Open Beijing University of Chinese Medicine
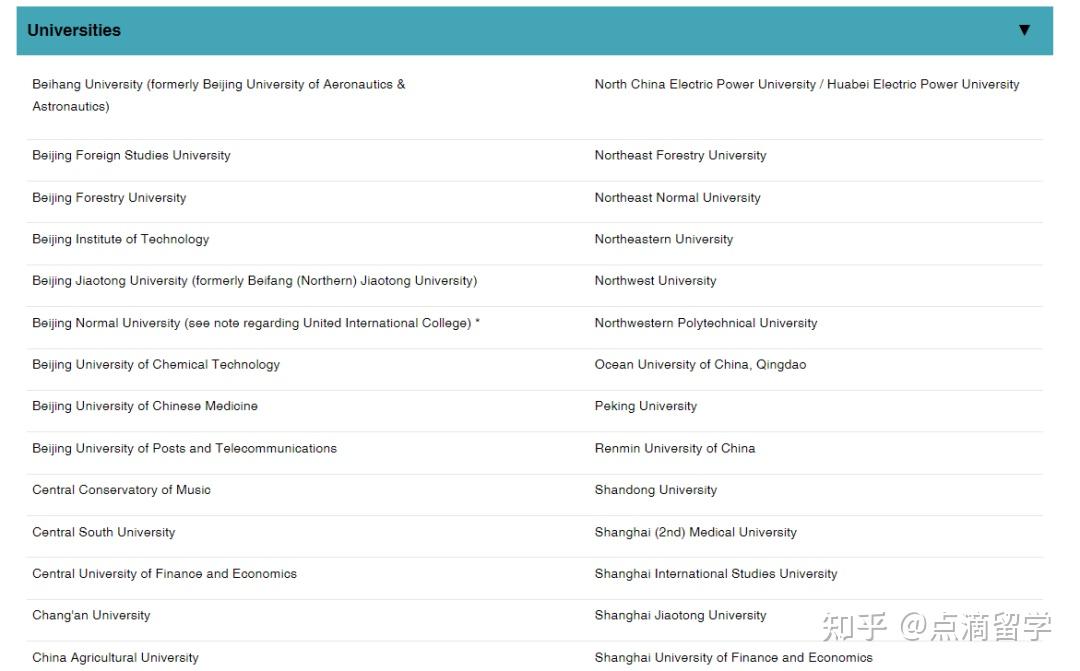The width and height of the screenshot is (1080, 671). 144,406
